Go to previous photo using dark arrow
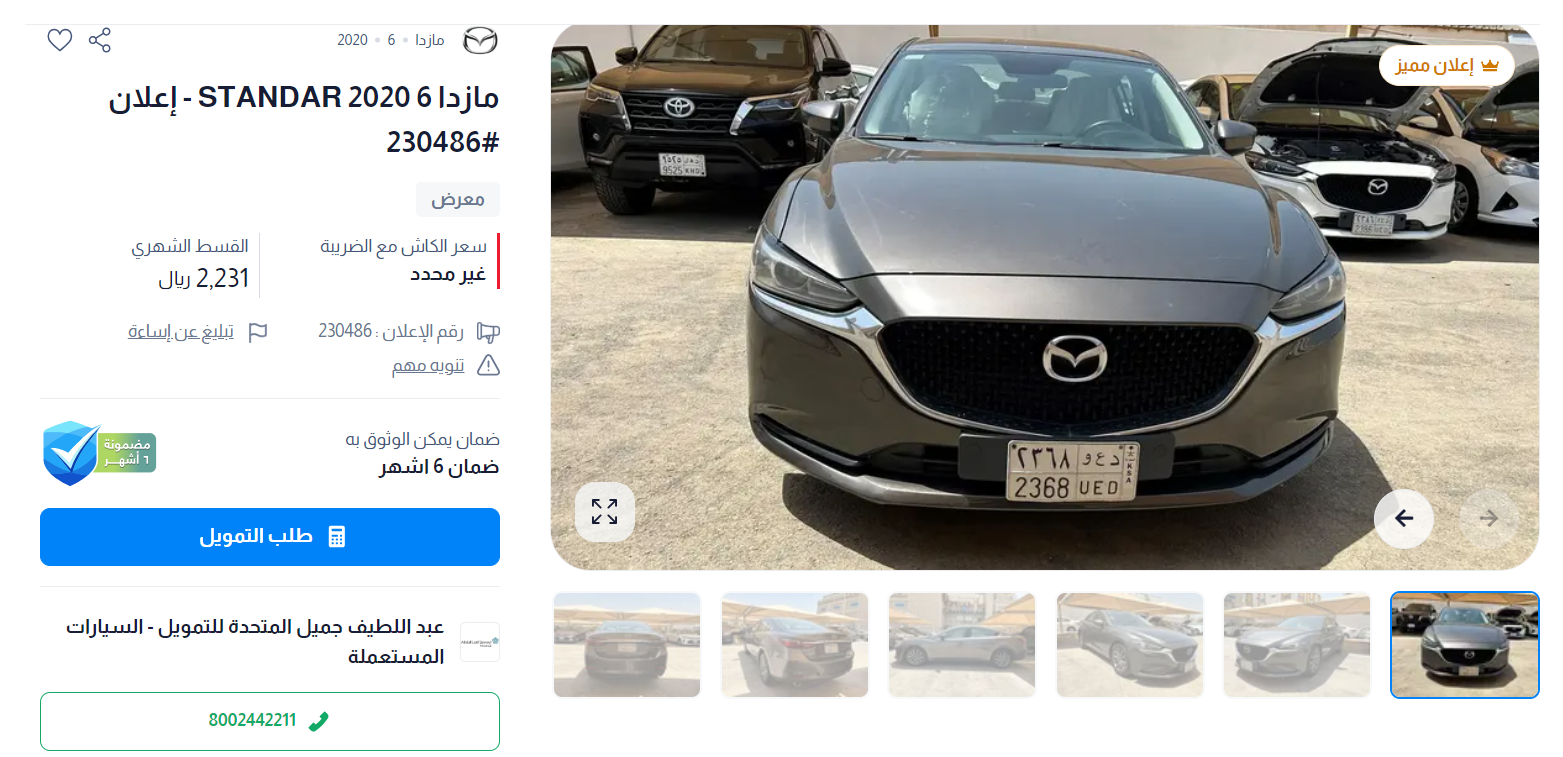Screen dimensions: 1563x757 click(1403, 518)
